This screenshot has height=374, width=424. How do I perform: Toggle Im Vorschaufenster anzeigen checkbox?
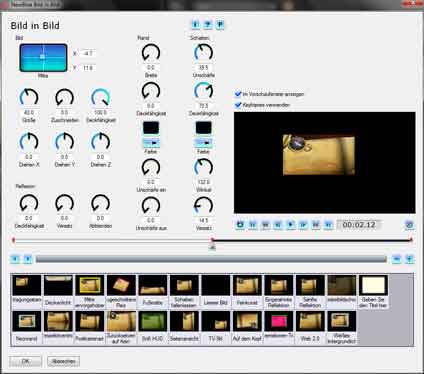[x=238, y=94]
